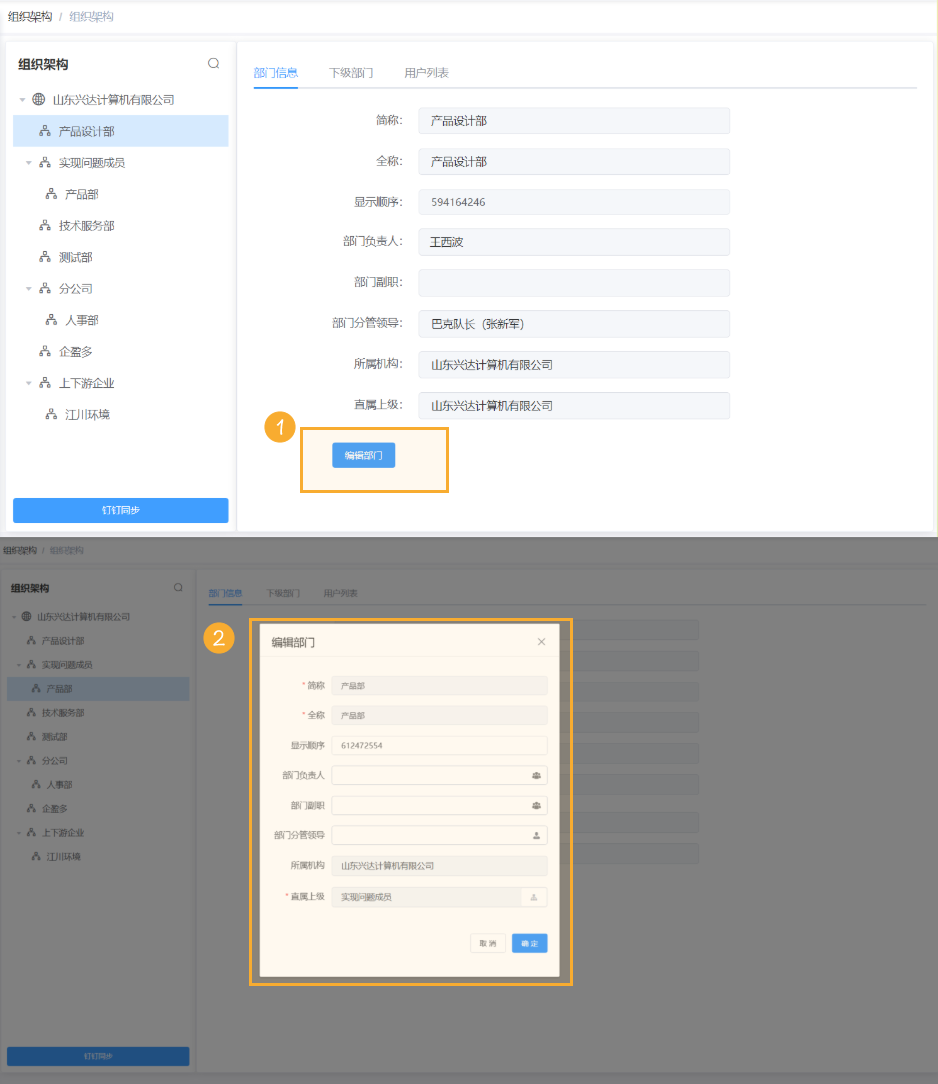Click the department icon beside 技术服务部 in upper tree
938x1084 pixels.
tap(45, 226)
